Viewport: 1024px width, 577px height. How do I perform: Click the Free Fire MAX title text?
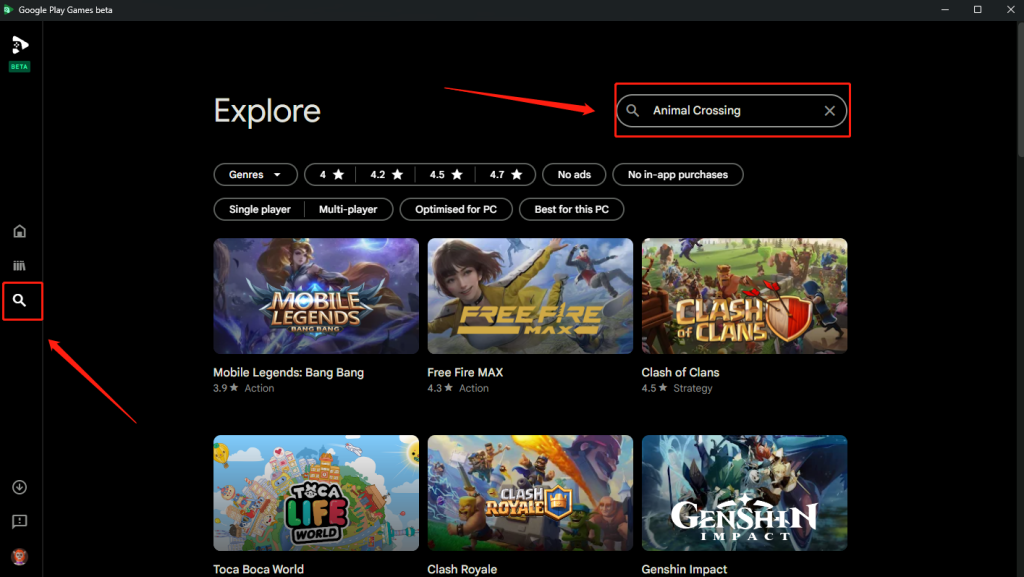465,373
